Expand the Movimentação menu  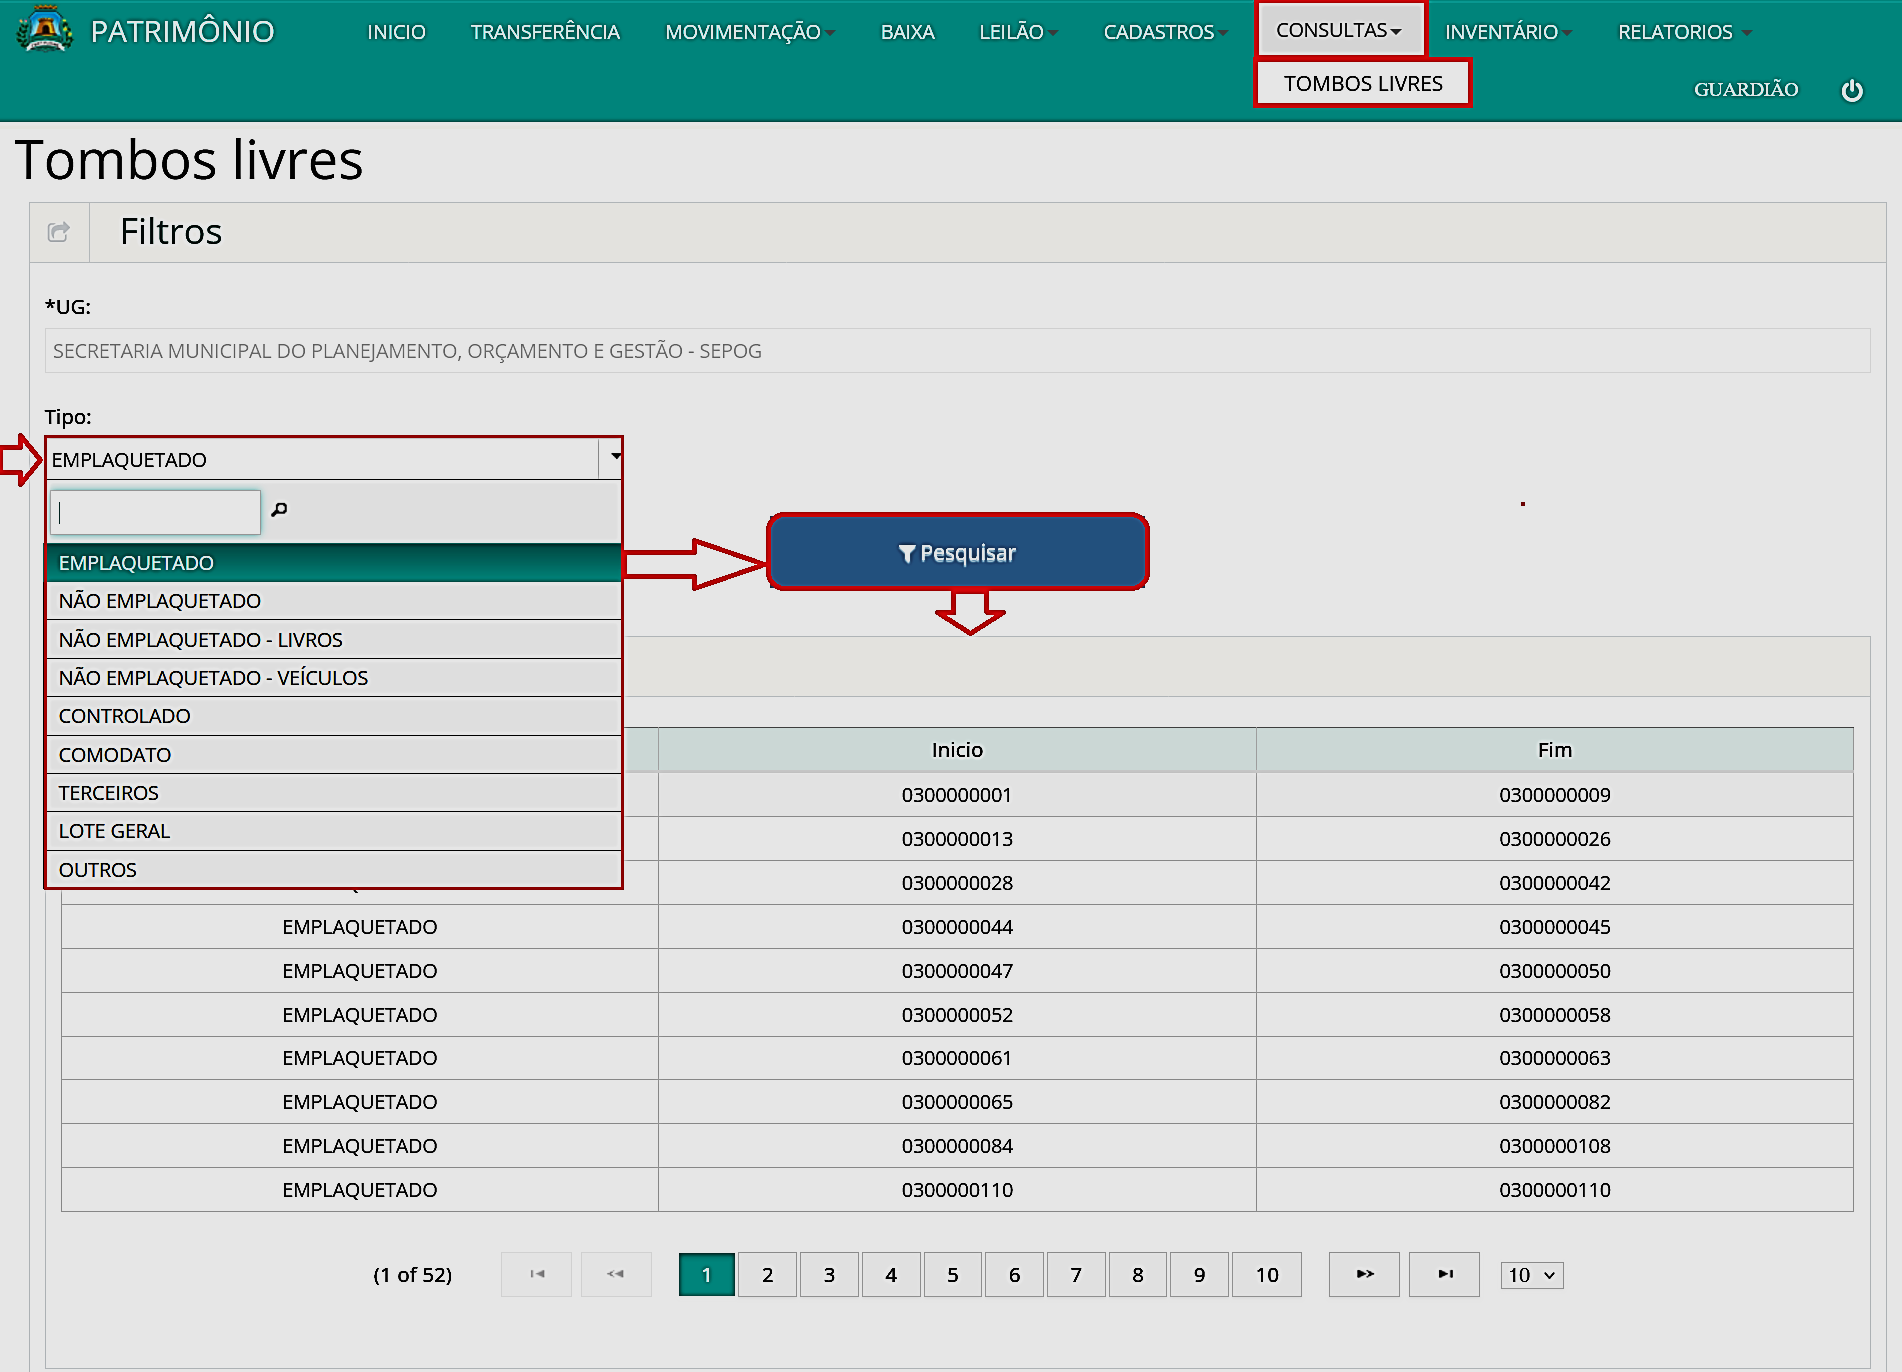pos(750,32)
